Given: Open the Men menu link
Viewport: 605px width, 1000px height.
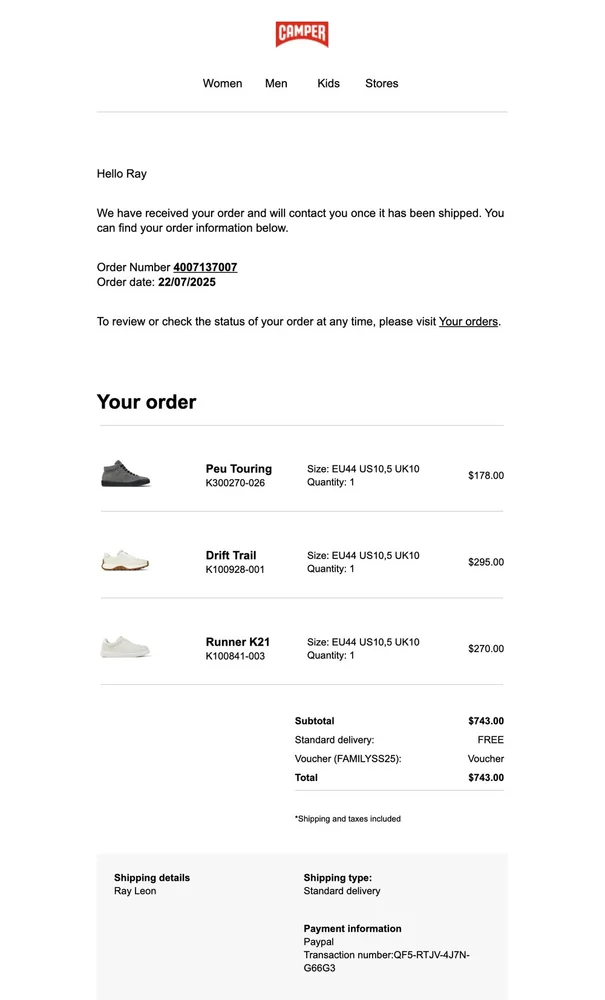Looking at the screenshot, I should [x=276, y=84].
